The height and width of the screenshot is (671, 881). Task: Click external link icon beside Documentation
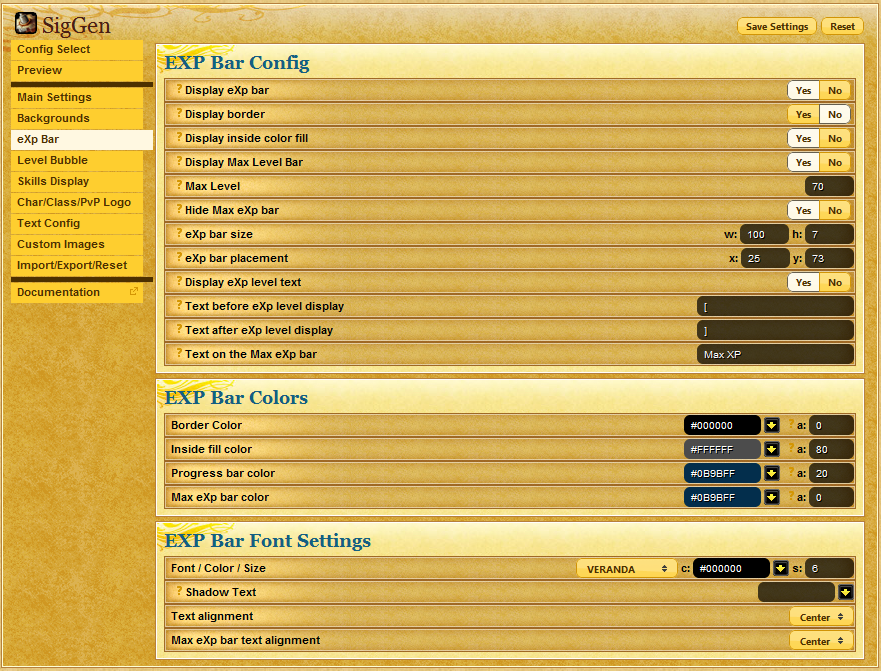tap(134, 292)
